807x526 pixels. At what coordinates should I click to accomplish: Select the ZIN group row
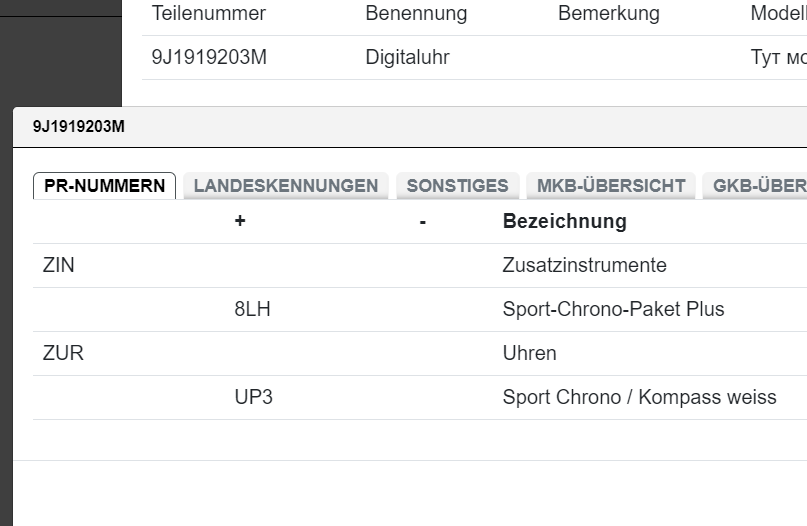[x=59, y=265]
